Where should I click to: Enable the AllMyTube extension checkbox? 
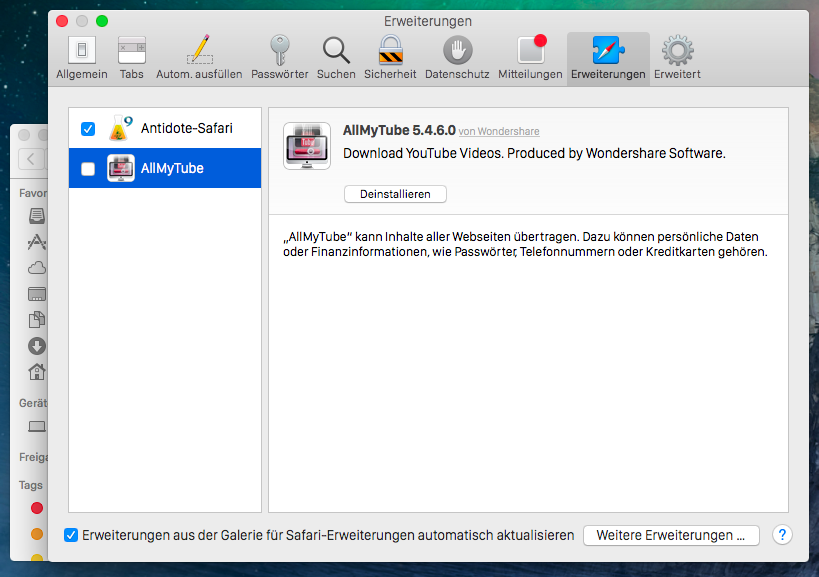[88, 169]
